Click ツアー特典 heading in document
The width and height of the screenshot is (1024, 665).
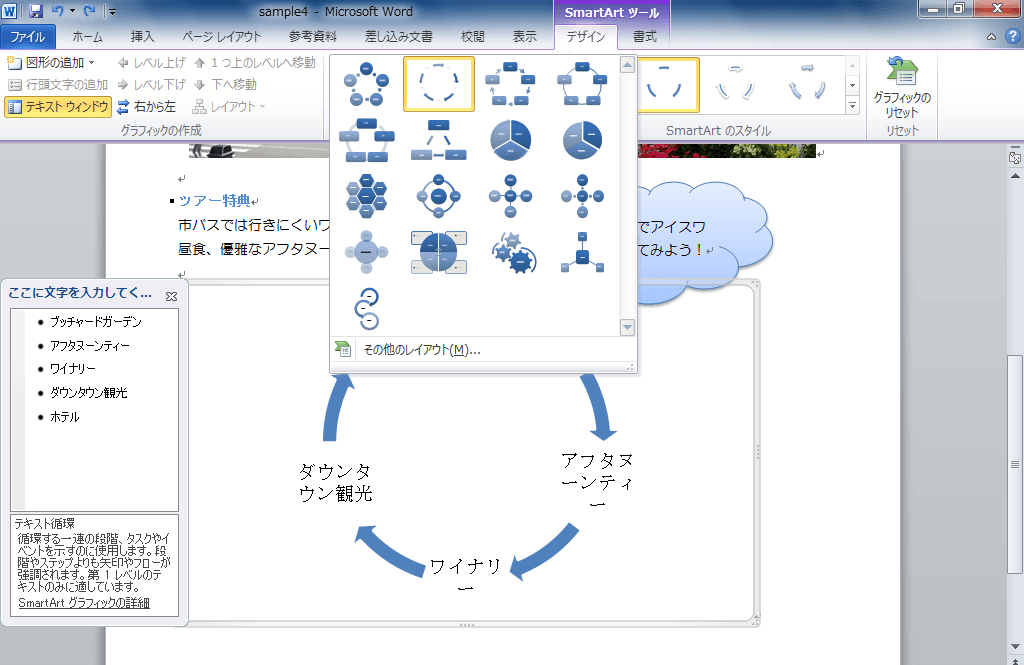pos(215,201)
